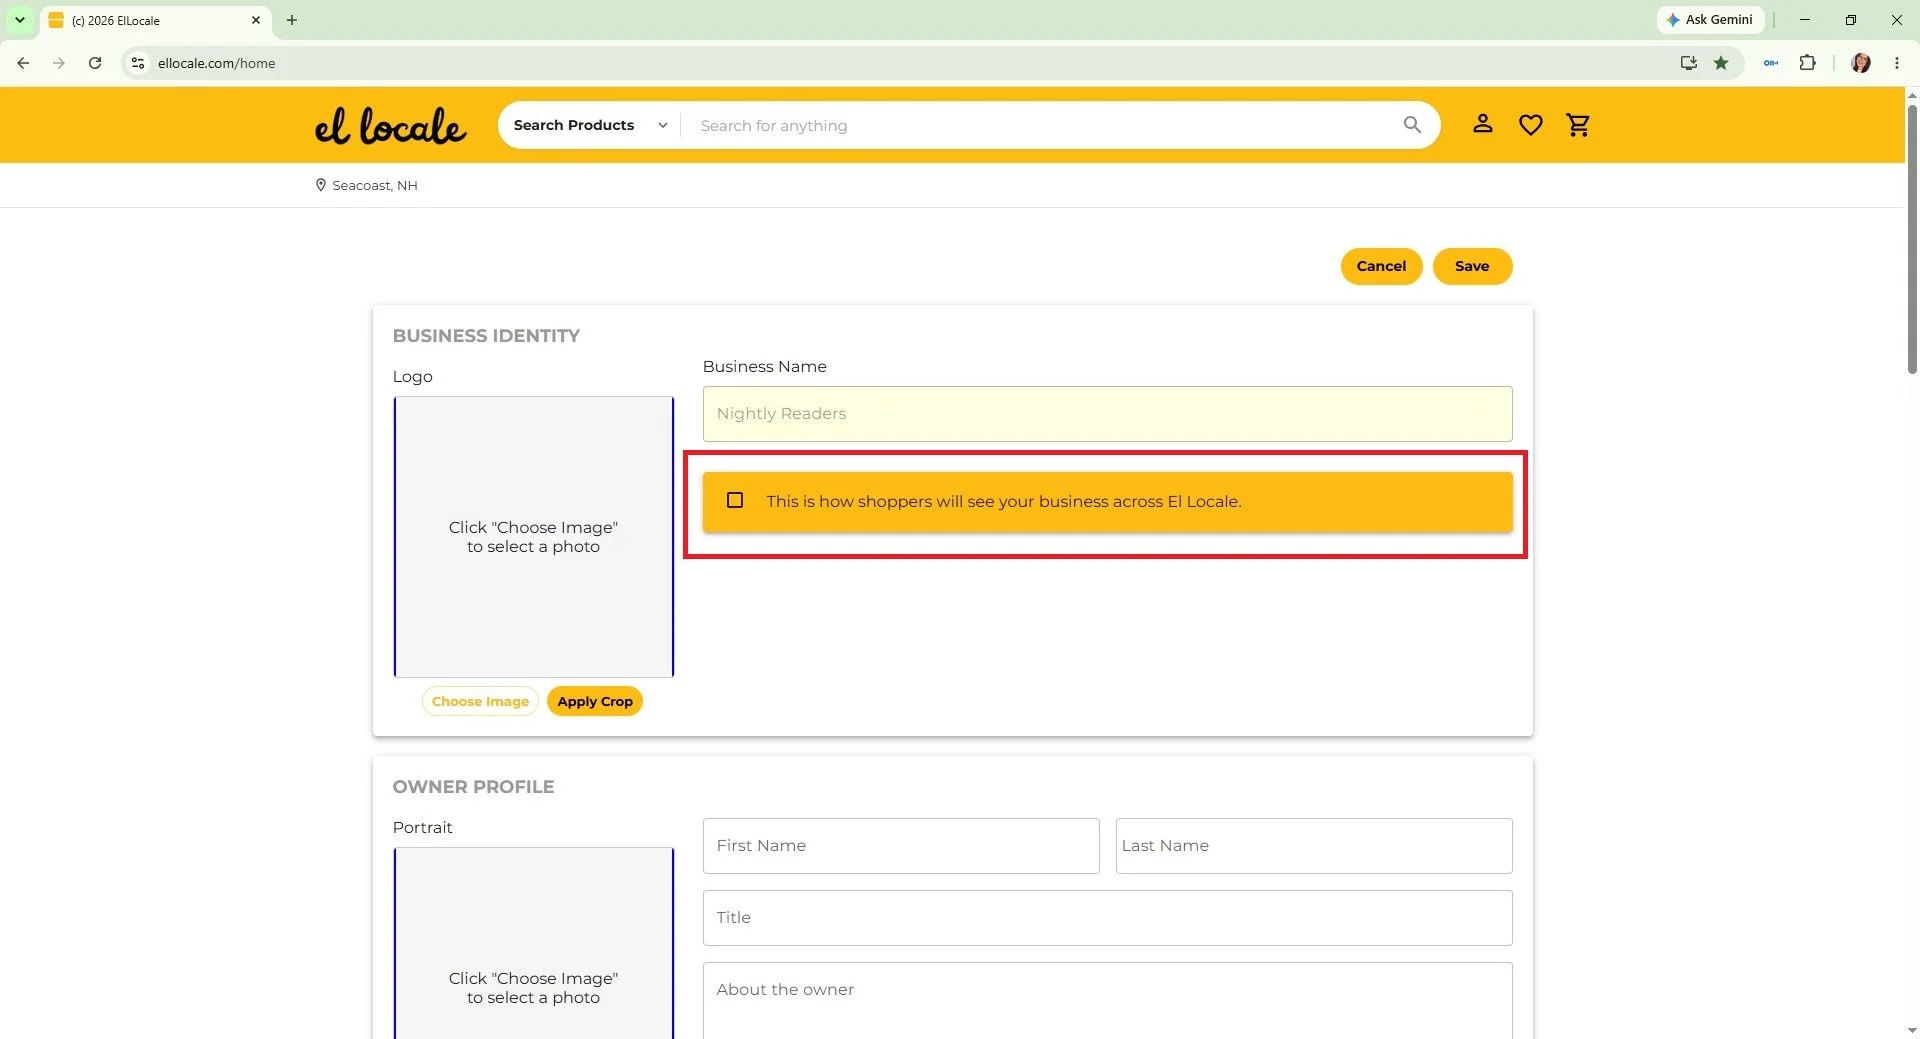Click the Seacoast, NH location
Viewport: 1920px width, 1039px height.
tap(375, 185)
